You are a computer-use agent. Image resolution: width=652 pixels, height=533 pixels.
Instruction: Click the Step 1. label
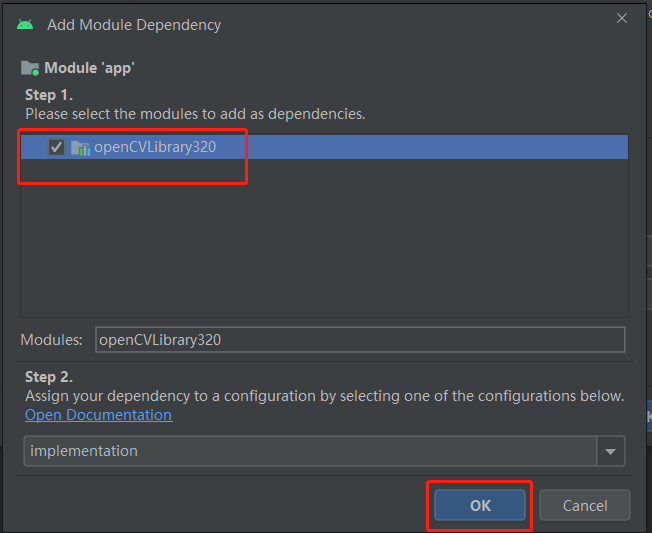pos(47,95)
